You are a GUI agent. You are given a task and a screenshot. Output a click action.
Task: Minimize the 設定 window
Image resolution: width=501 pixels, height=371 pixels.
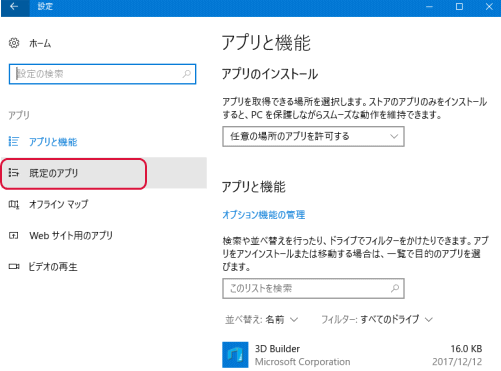point(429,7)
